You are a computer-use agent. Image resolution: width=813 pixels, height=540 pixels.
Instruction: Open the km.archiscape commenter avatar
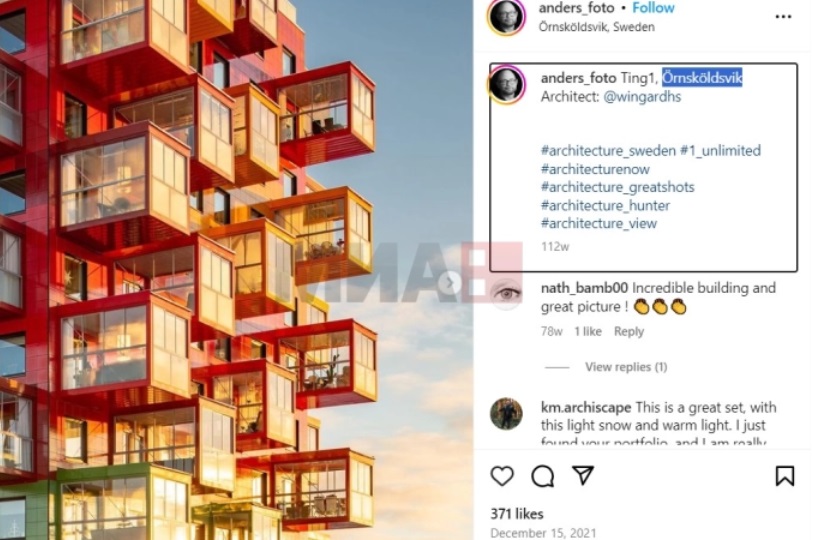click(506, 413)
